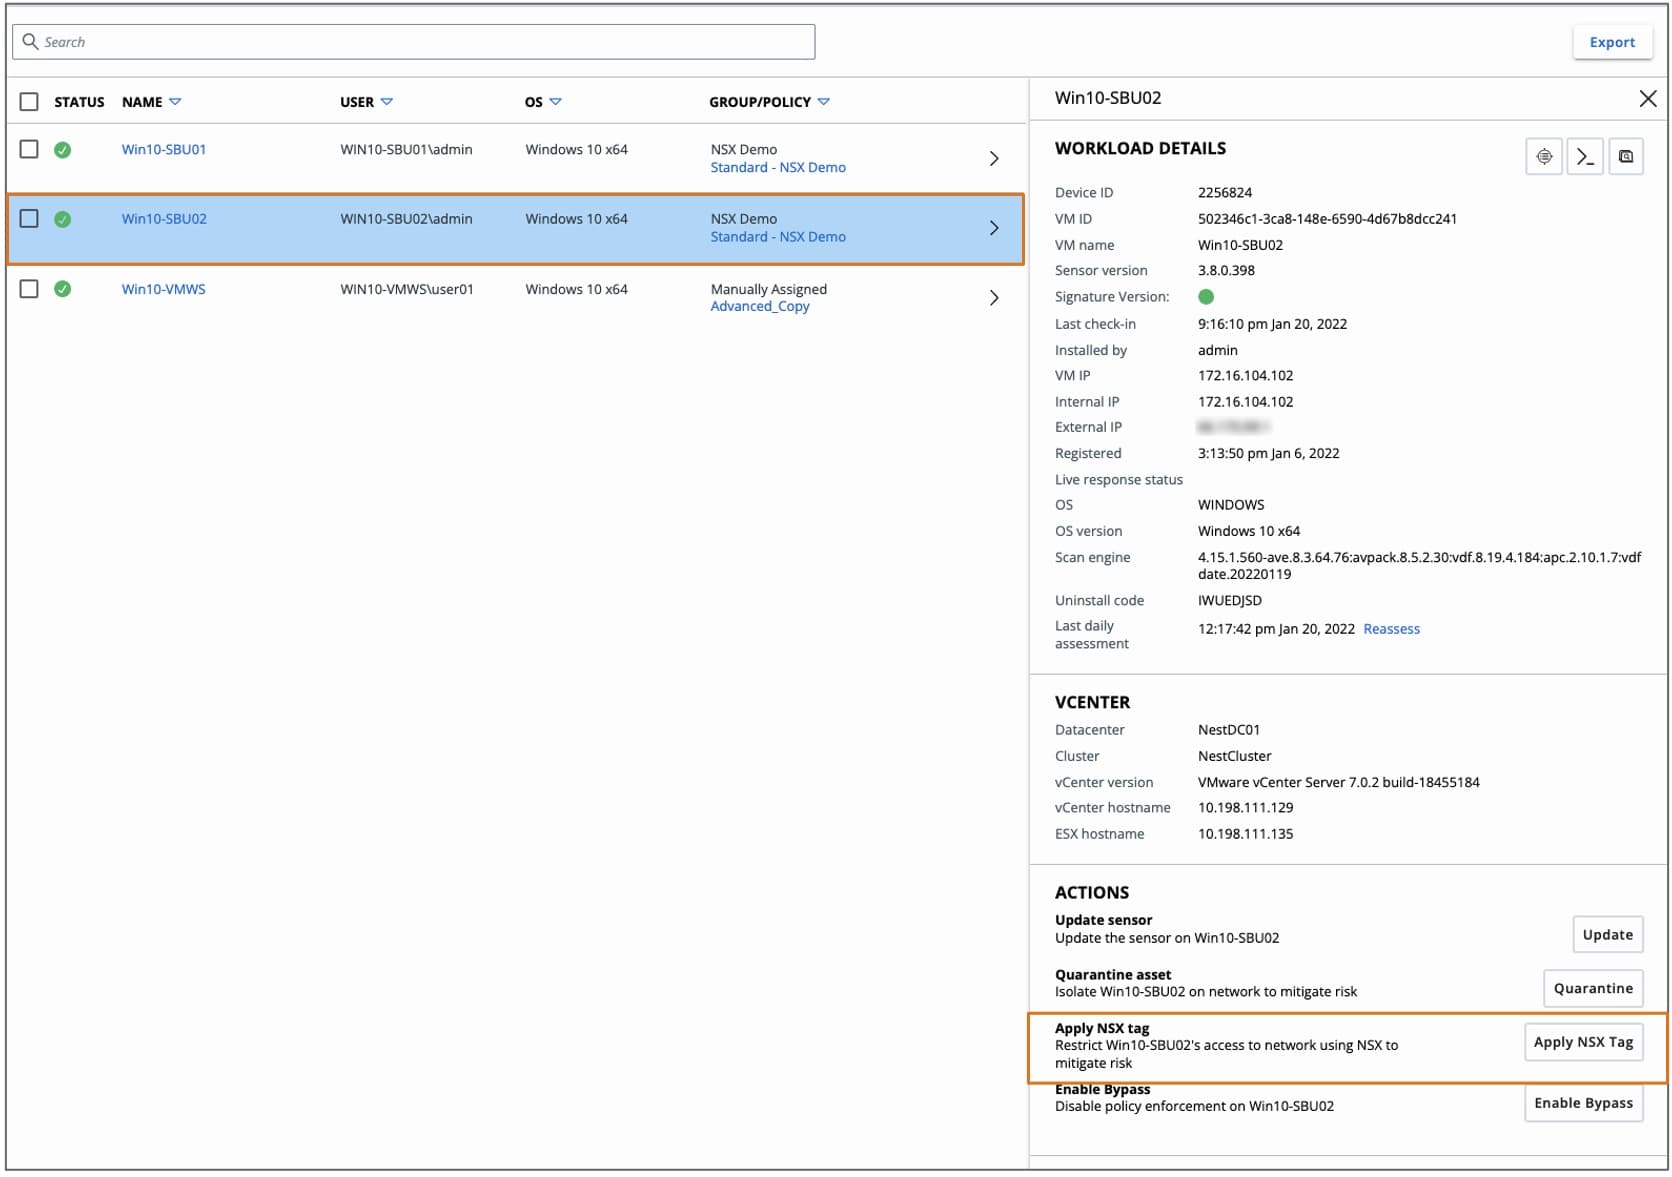
Task: Select the Win10-SBU01 row checkbox
Action: [x=29, y=149]
